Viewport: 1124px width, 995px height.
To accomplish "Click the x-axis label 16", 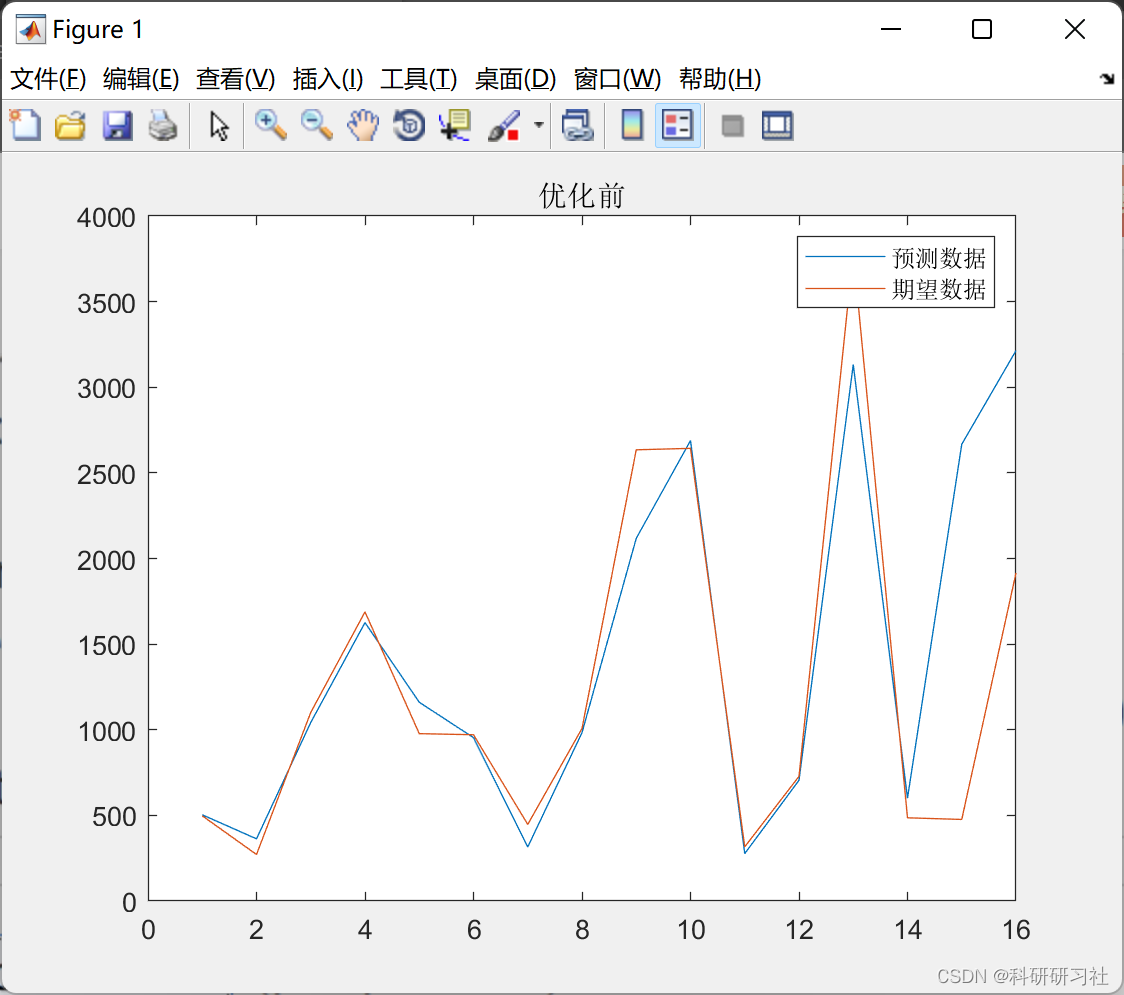I will click(x=1016, y=930).
